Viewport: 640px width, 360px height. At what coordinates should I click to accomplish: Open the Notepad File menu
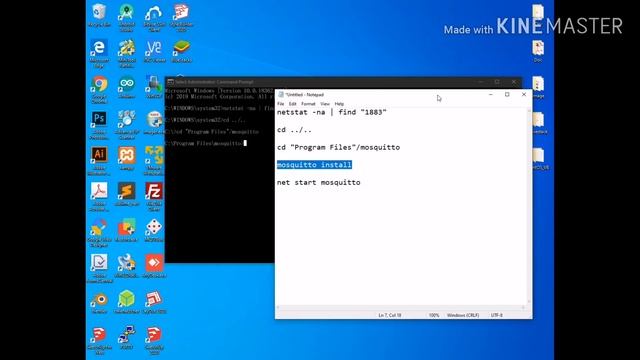[x=281, y=104]
